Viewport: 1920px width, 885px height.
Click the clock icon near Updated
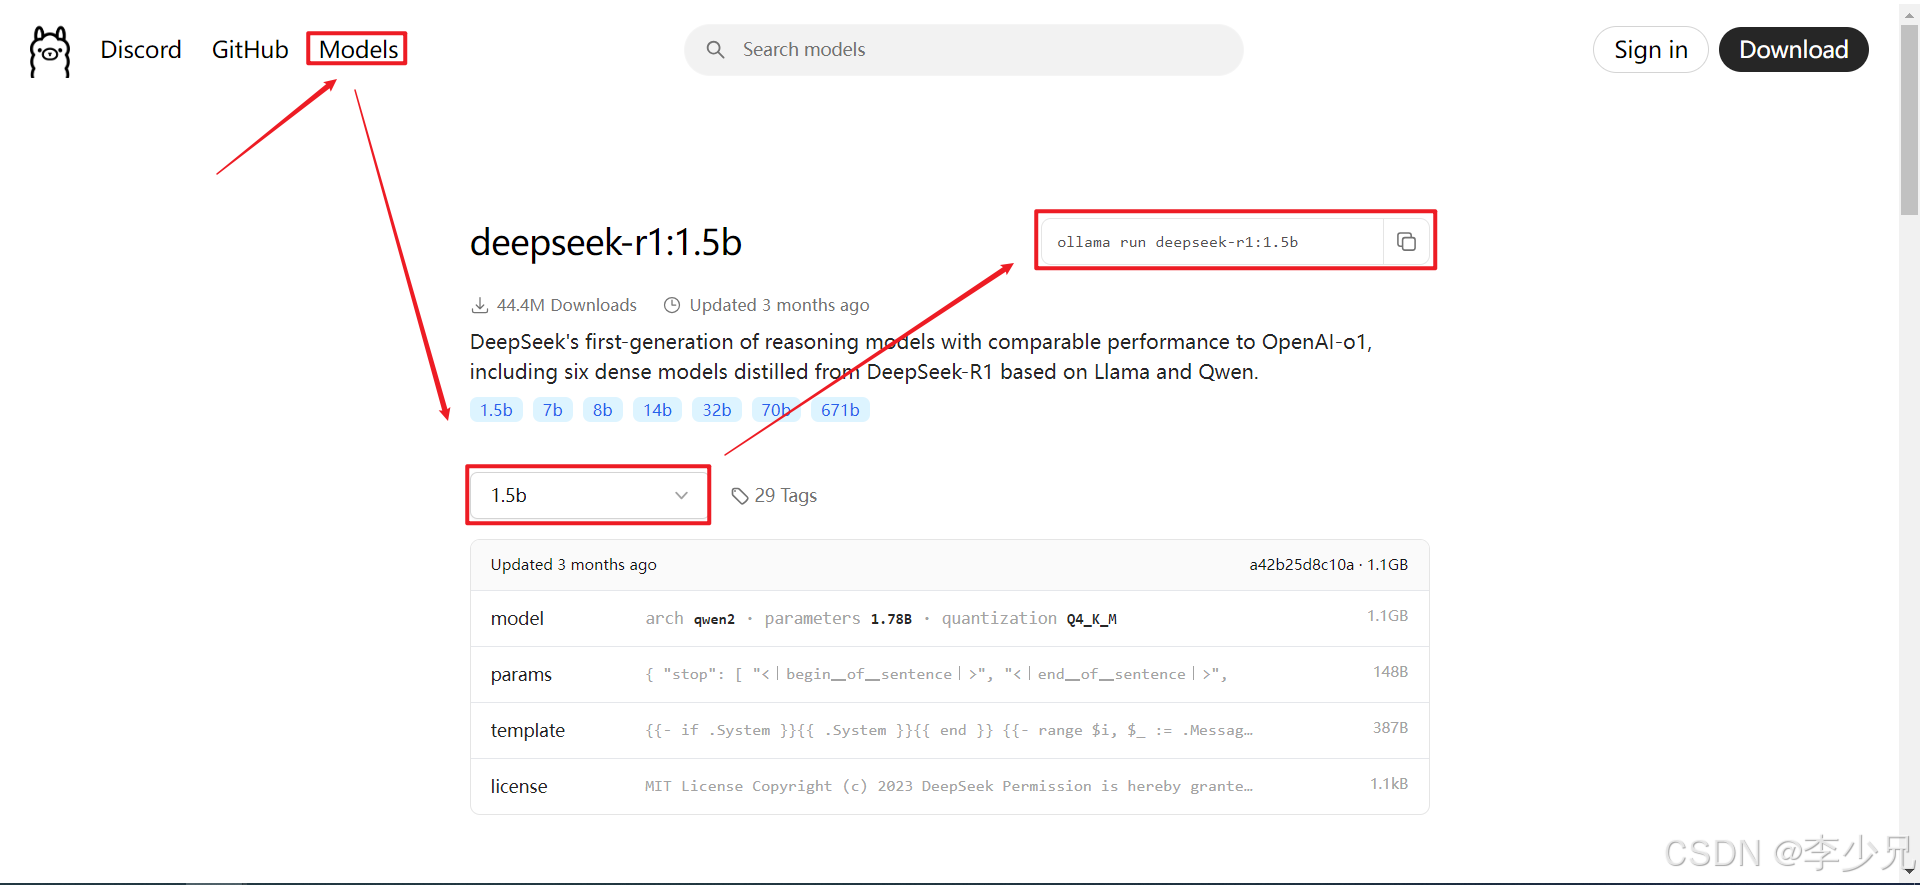672,305
